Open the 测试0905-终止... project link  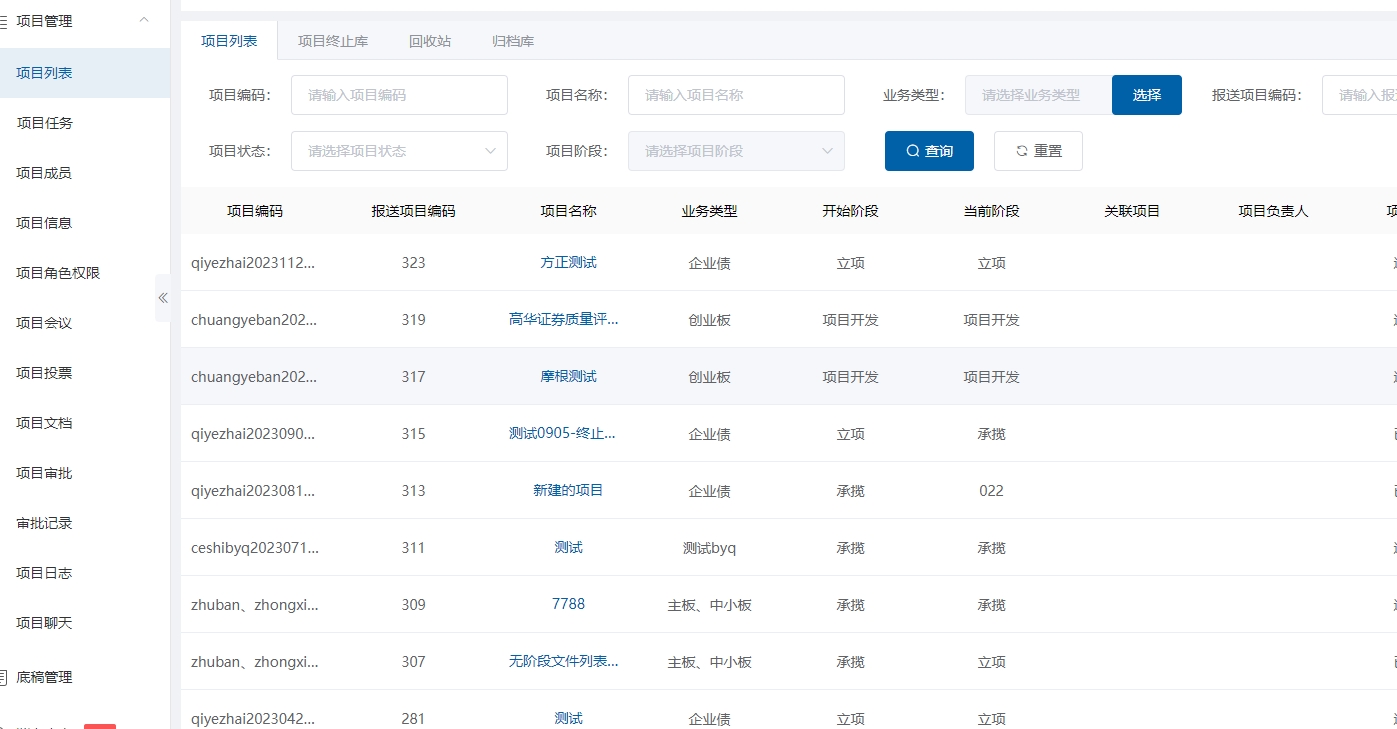pyautogui.click(x=562, y=433)
